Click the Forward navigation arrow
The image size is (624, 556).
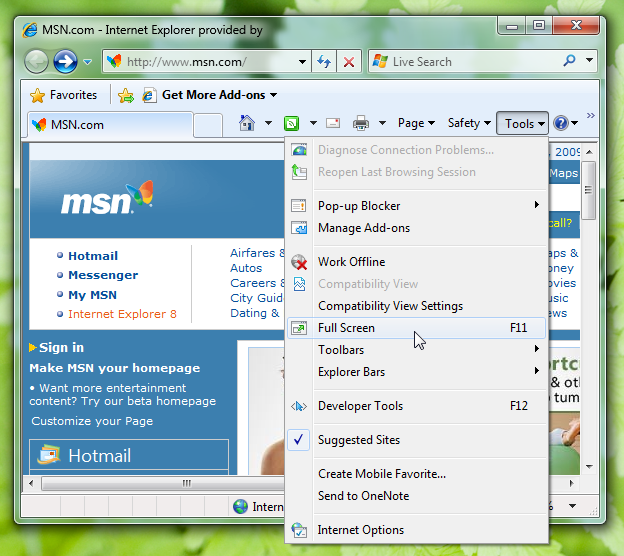click(65, 61)
